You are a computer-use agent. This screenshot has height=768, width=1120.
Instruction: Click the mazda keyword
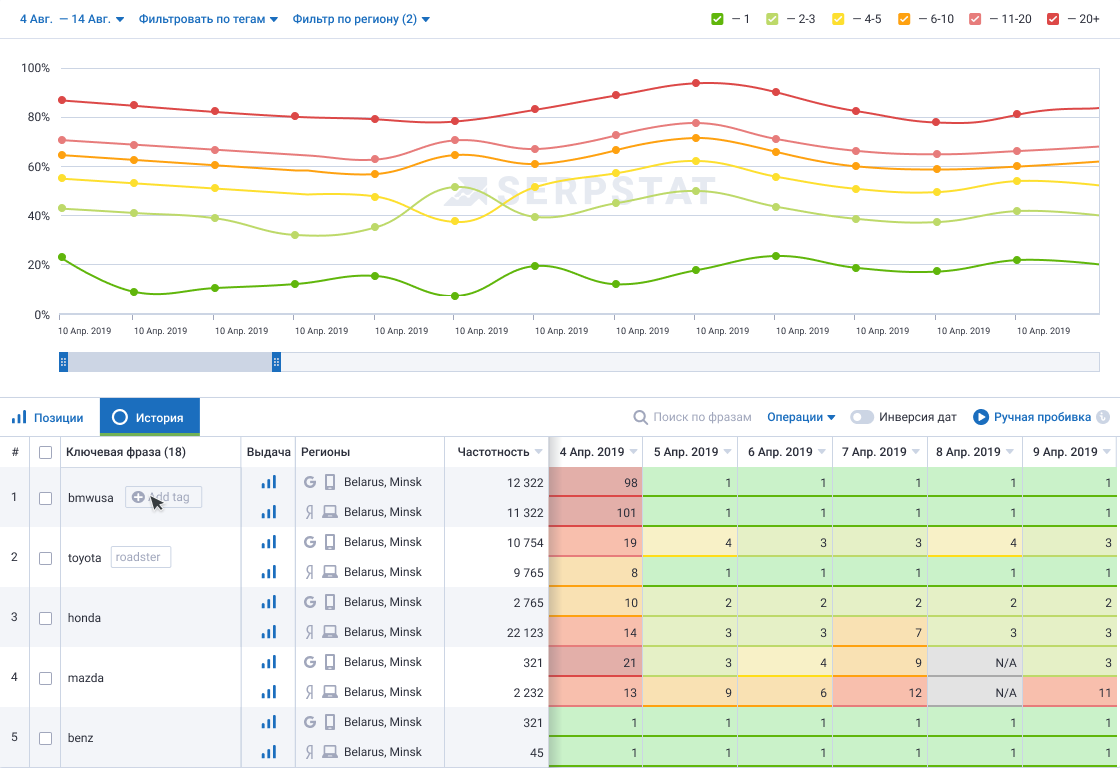(86, 678)
